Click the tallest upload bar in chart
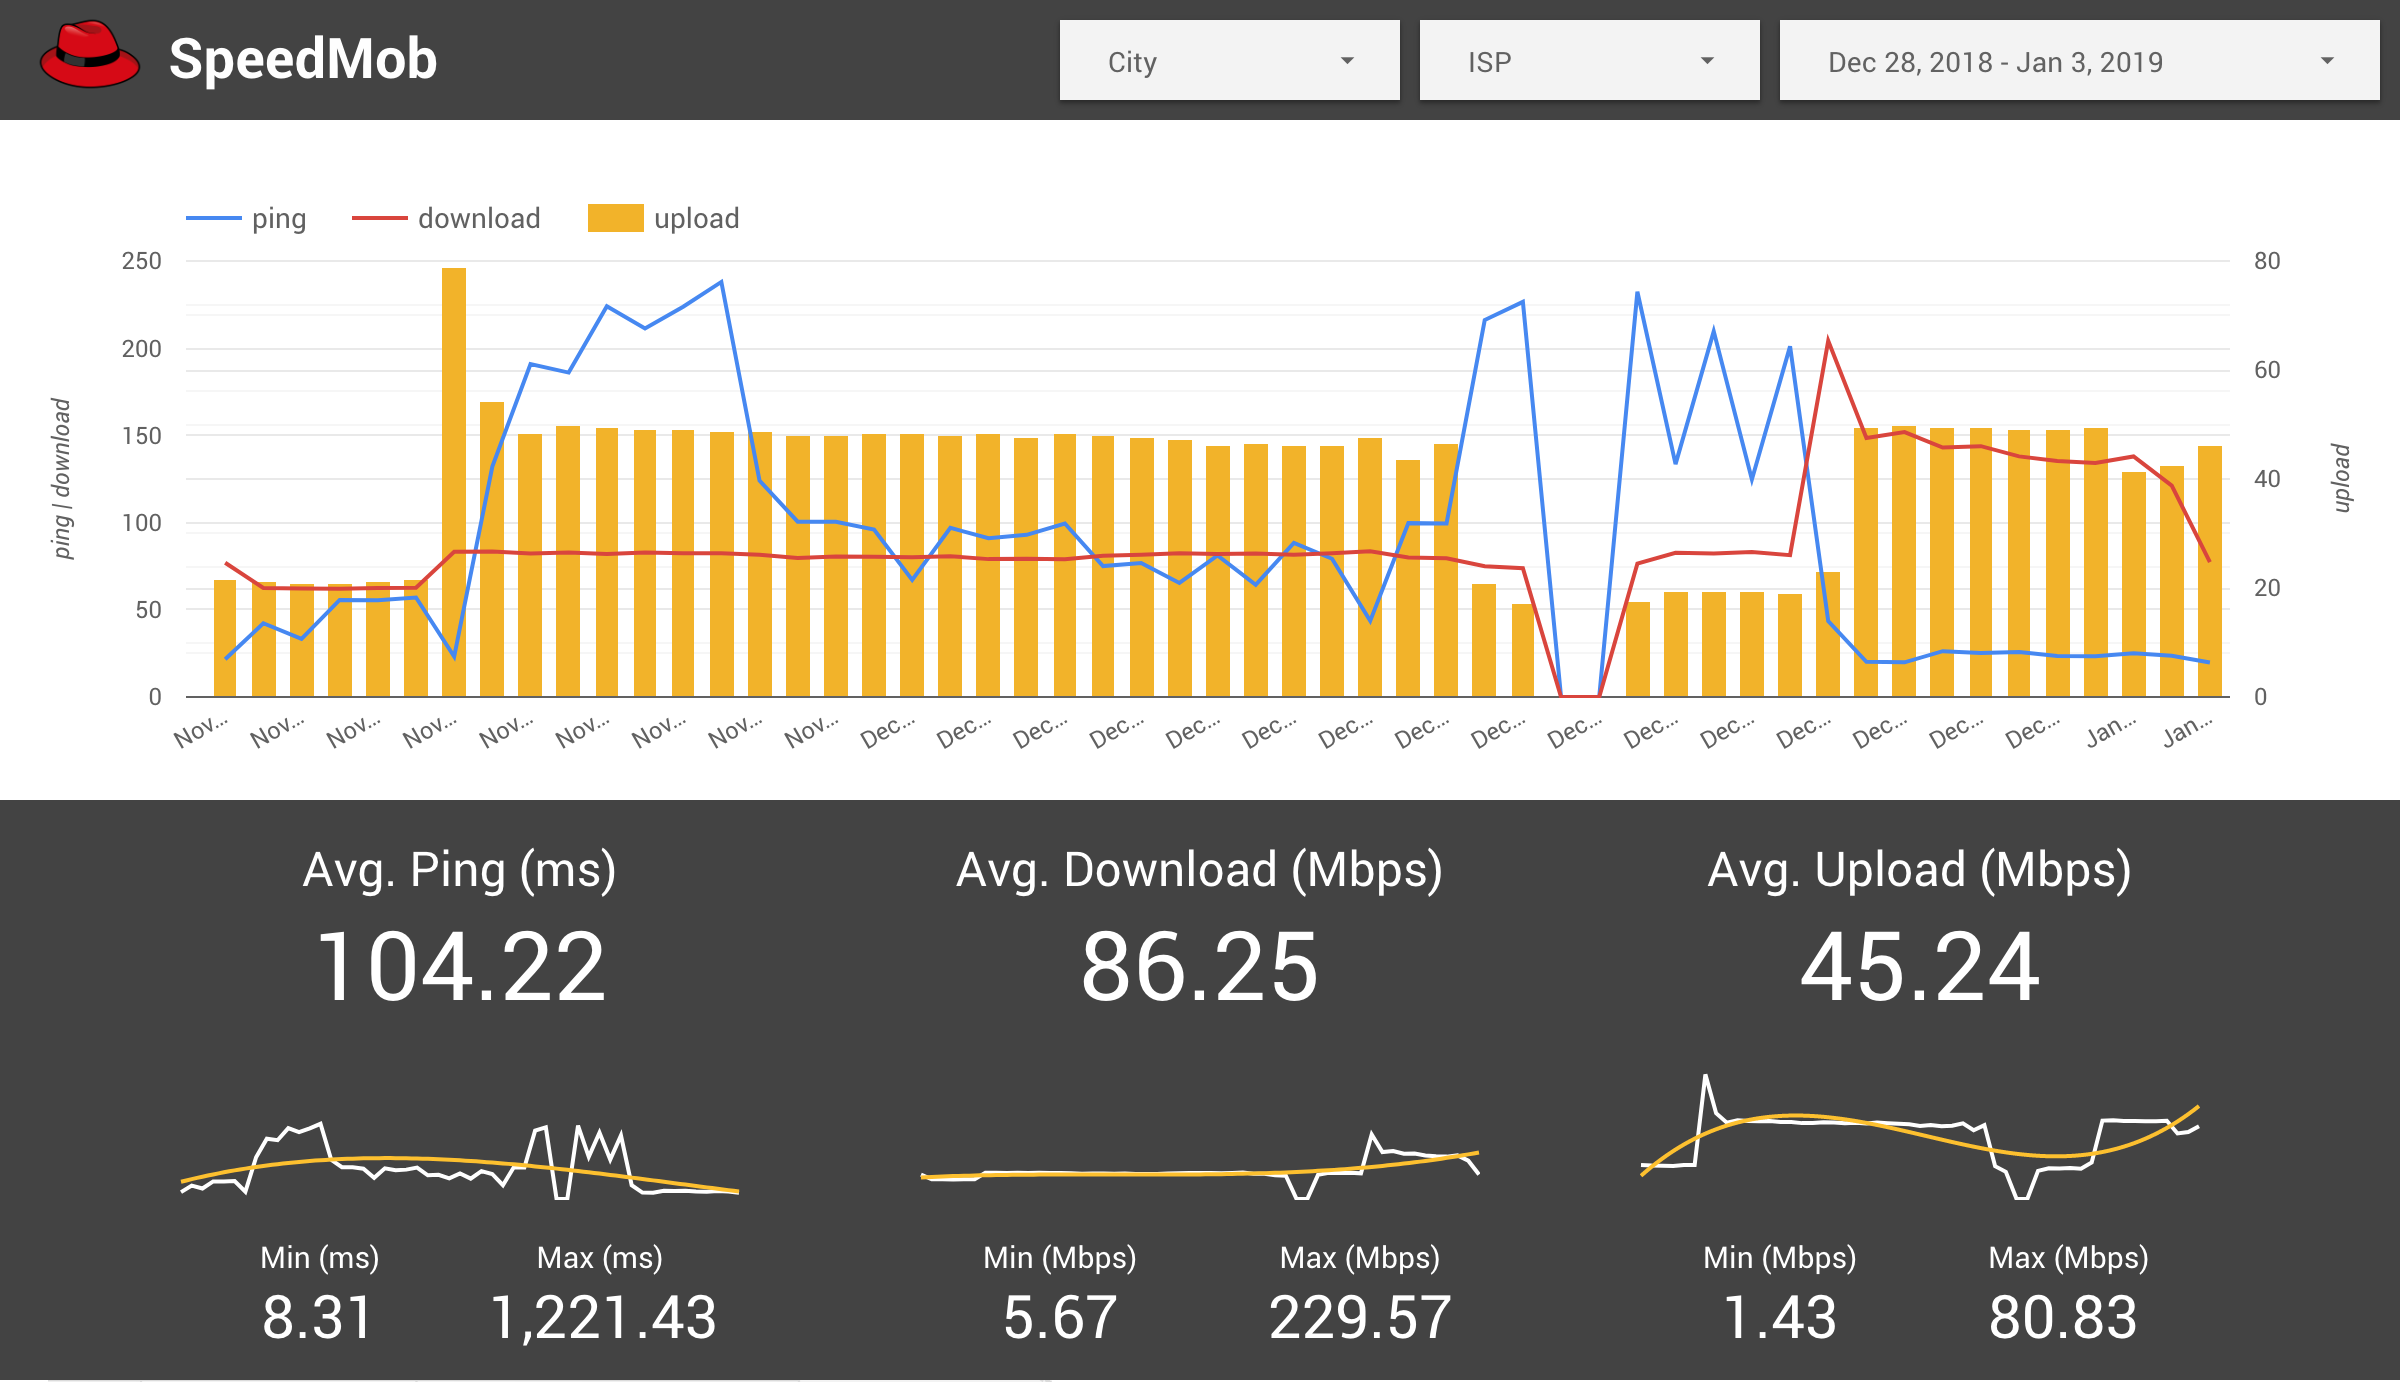The height and width of the screenshot is (1382, 2400). 453,480
